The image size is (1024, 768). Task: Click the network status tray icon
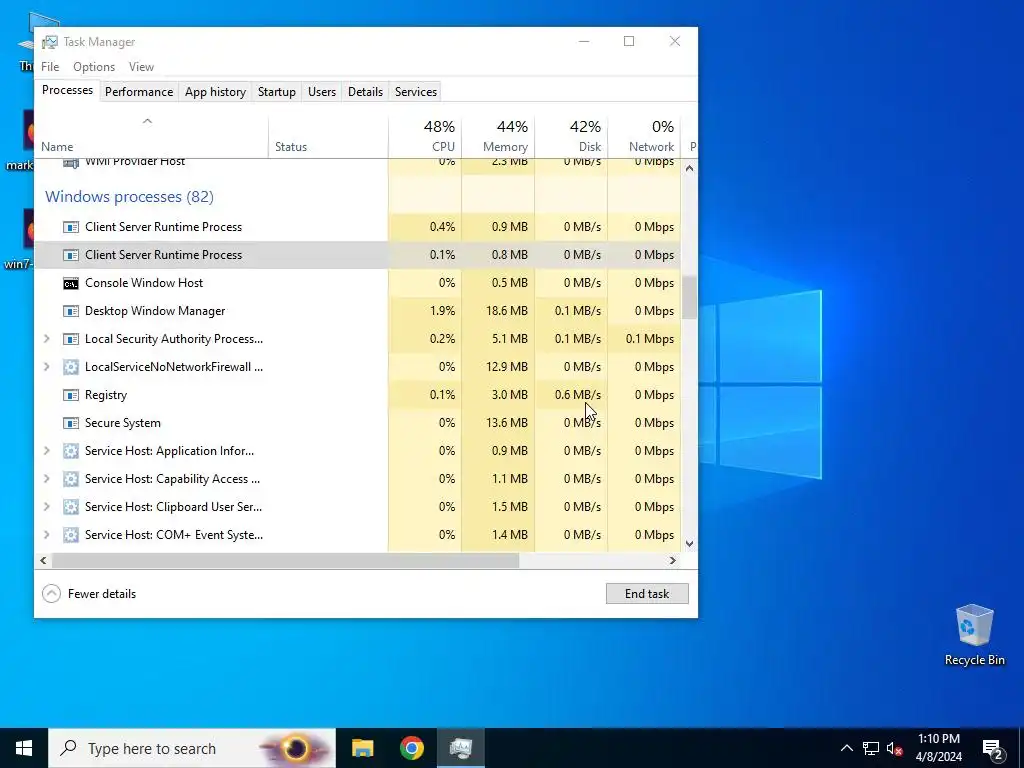tap(871, 748)
